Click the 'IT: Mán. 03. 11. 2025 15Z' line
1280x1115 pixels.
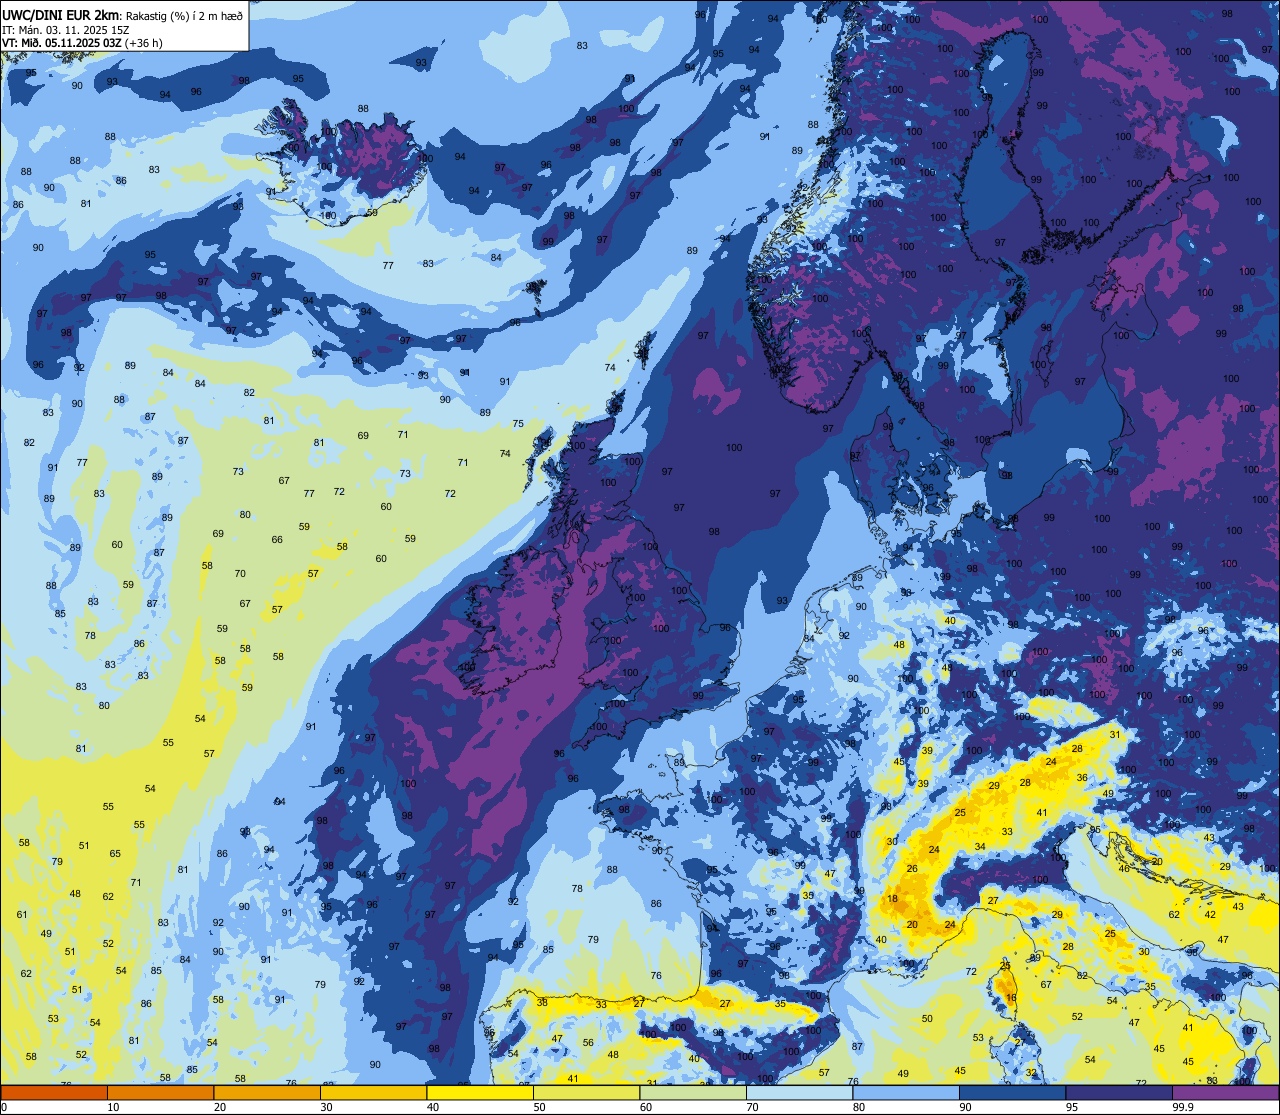coord(66,29)
